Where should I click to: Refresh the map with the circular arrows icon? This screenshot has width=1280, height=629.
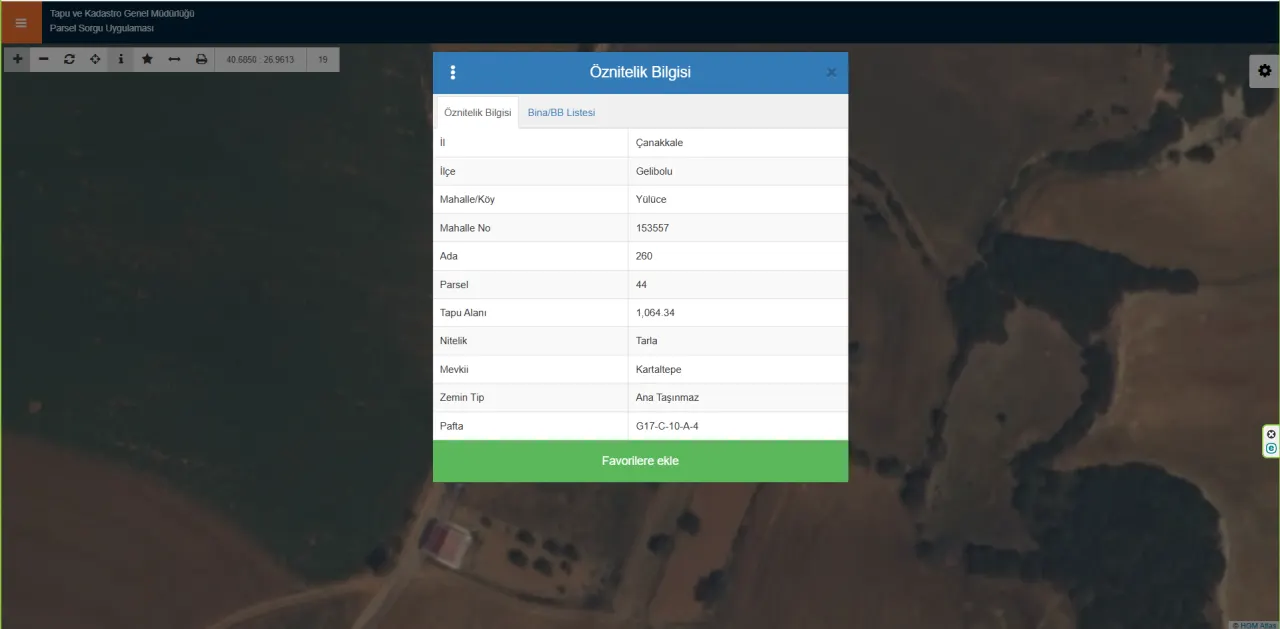[69, 59]
